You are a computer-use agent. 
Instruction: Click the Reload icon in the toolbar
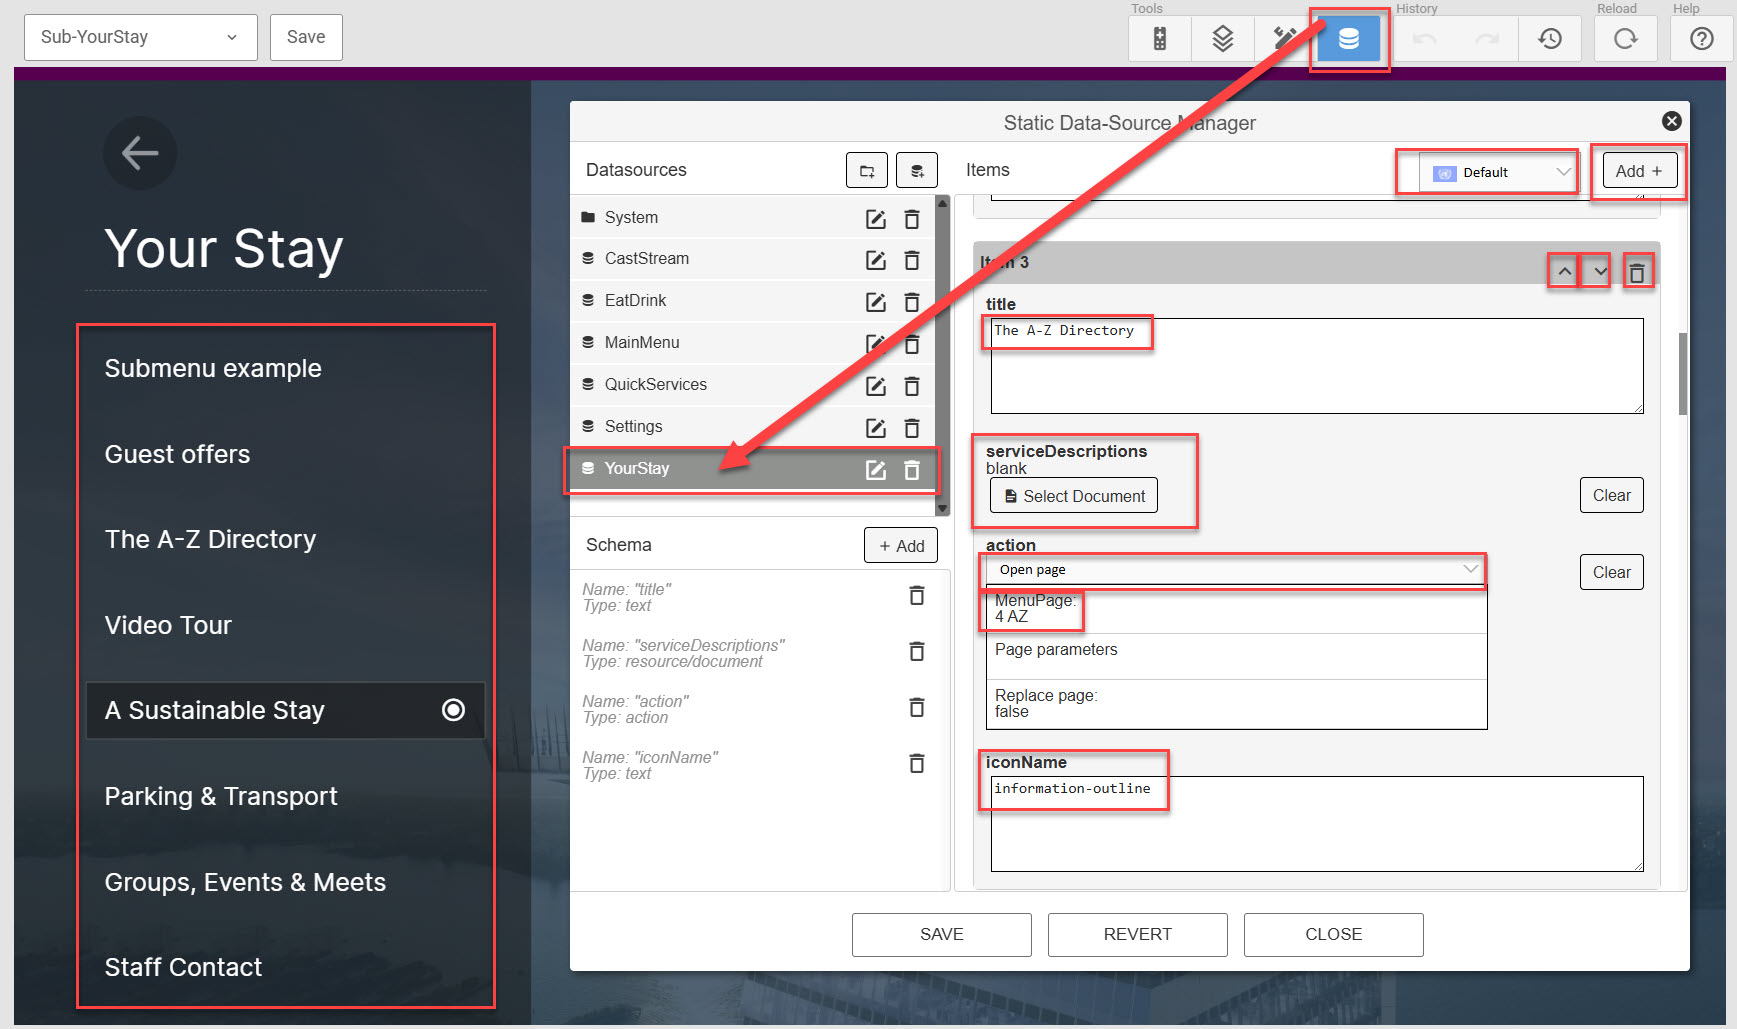[x=1625, y=39]
